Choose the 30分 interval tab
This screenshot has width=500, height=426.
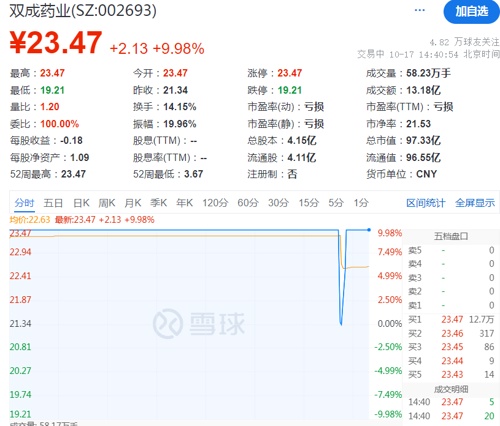[279, 202]
